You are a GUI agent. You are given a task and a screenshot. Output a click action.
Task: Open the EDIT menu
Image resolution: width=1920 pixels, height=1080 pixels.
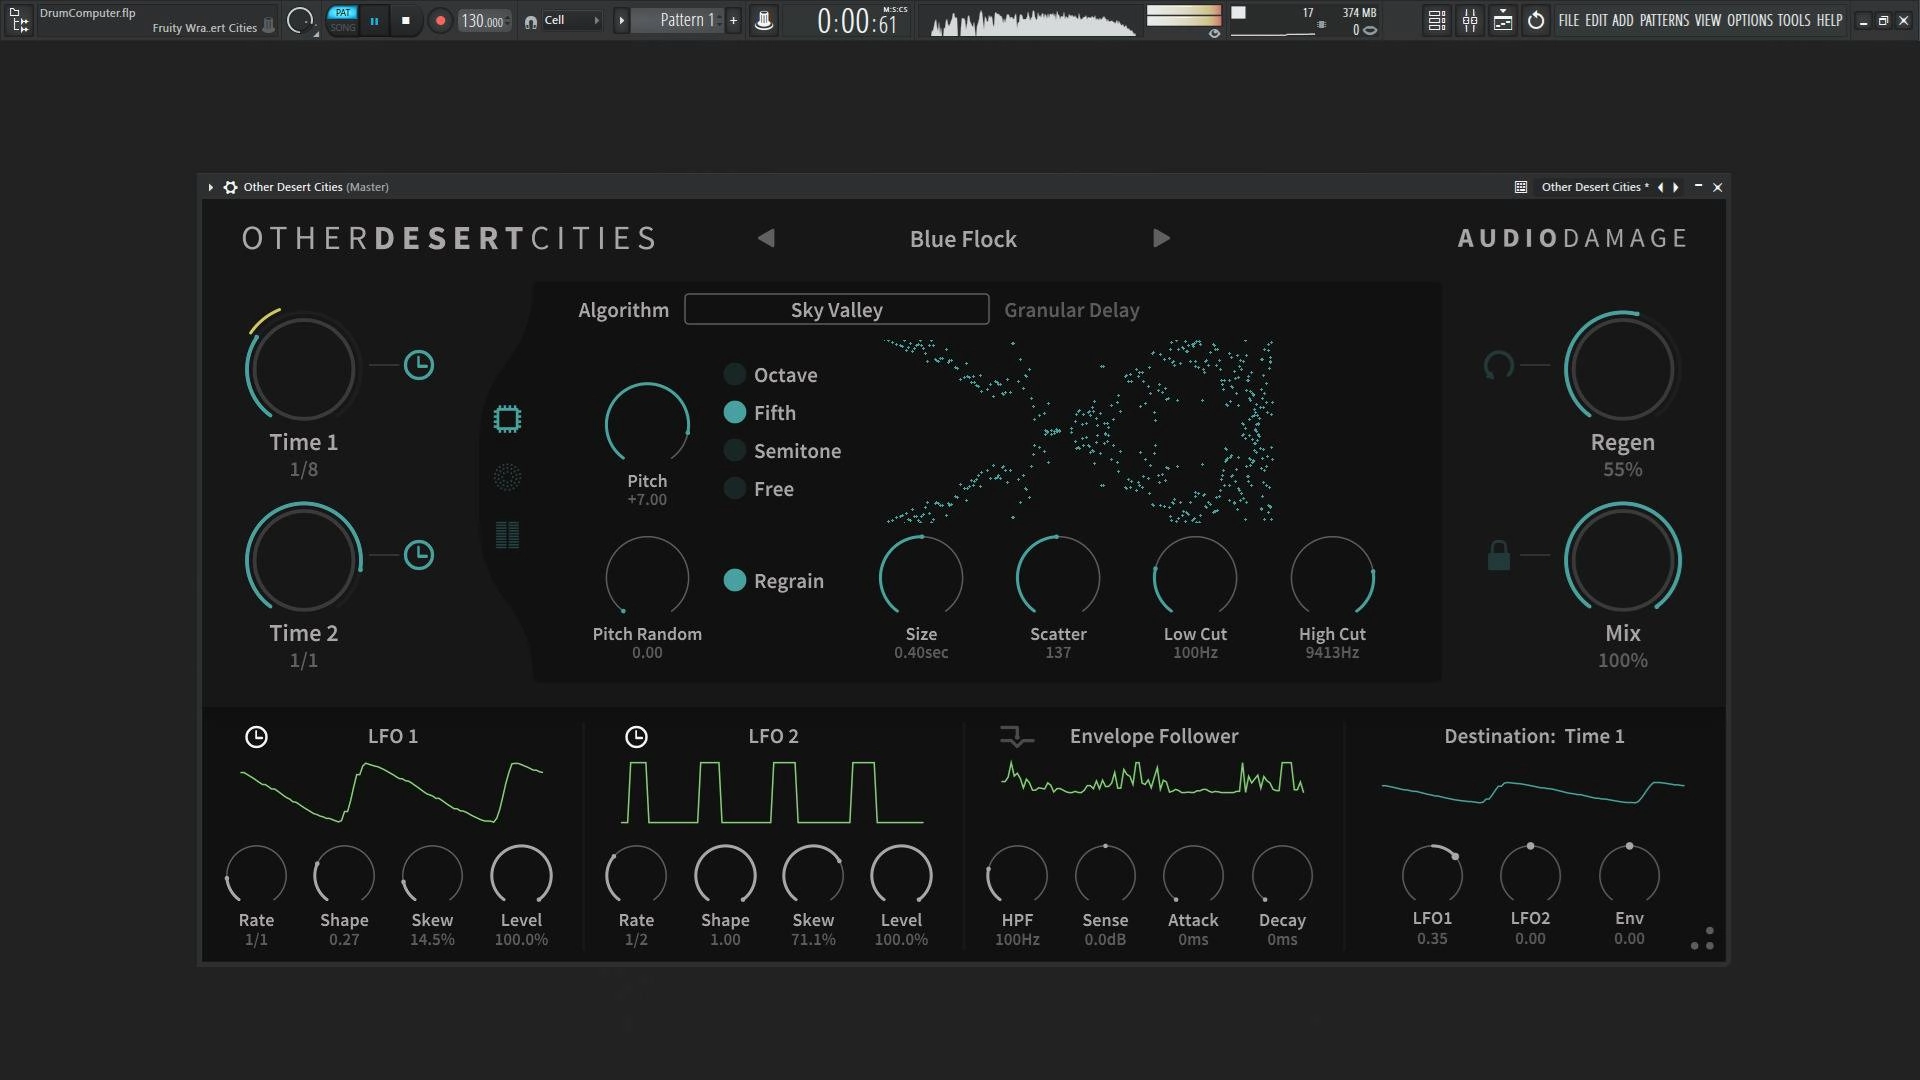(1596, 20)
